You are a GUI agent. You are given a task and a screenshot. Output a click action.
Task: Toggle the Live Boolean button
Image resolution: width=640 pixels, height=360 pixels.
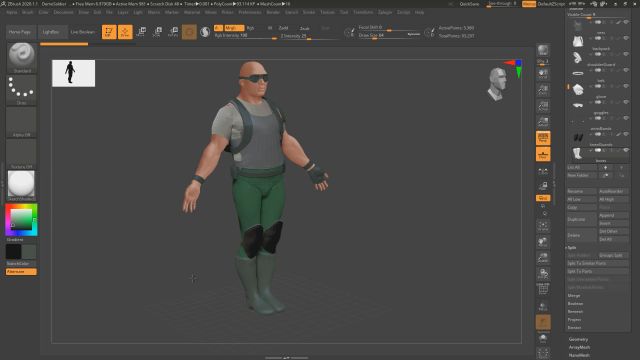83,32
